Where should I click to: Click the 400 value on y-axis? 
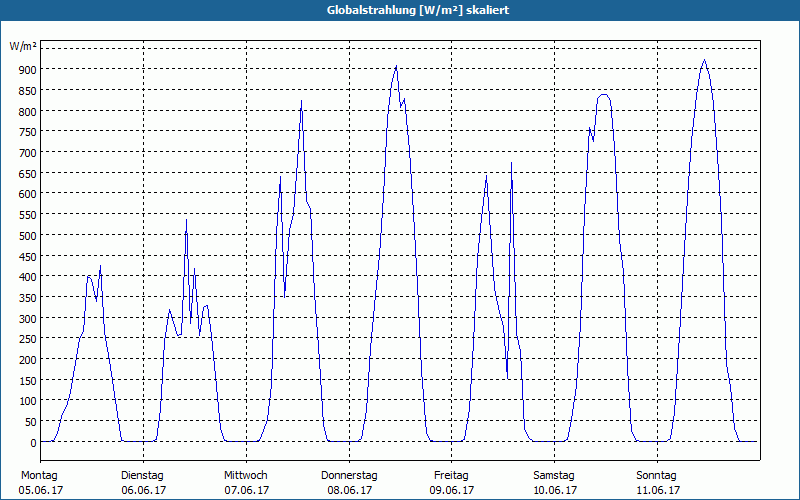point(28,277)
